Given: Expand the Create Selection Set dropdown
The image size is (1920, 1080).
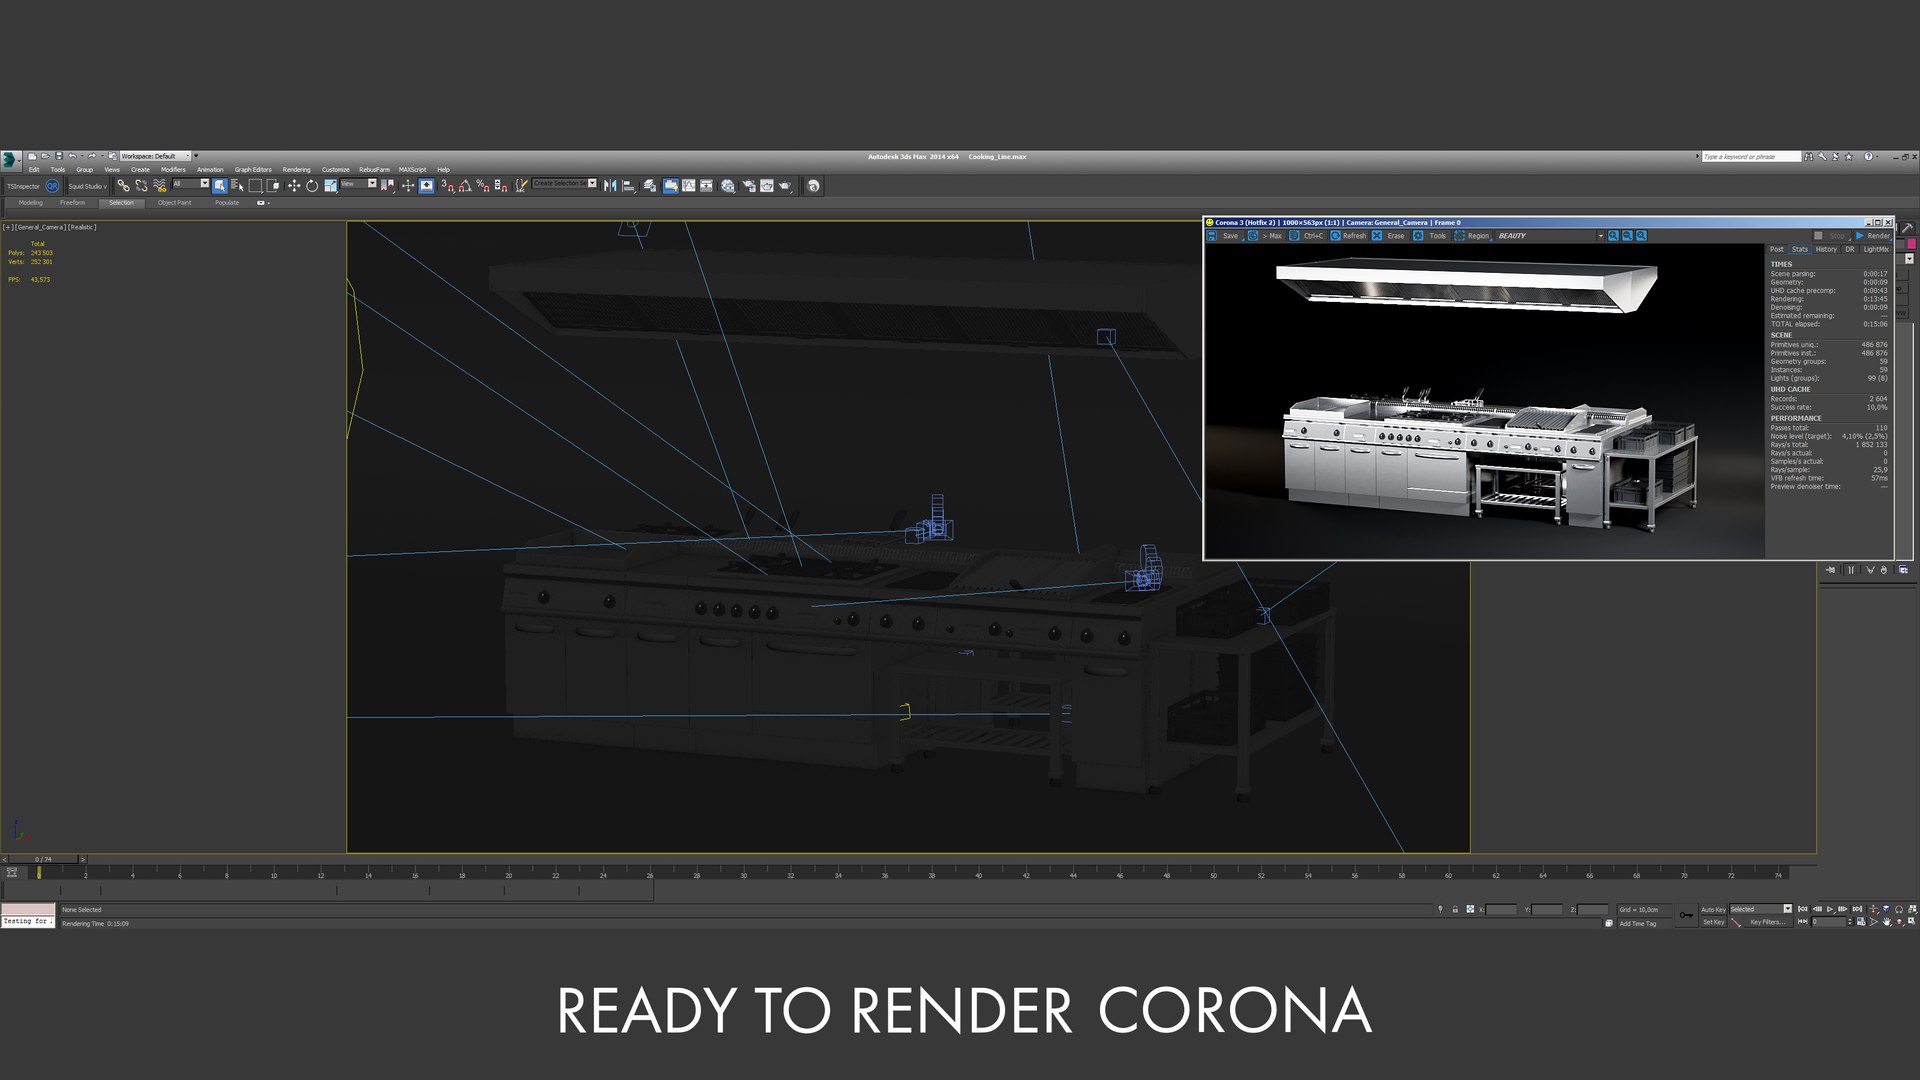Looking at the screenshot, I should [x=565, y=184].
